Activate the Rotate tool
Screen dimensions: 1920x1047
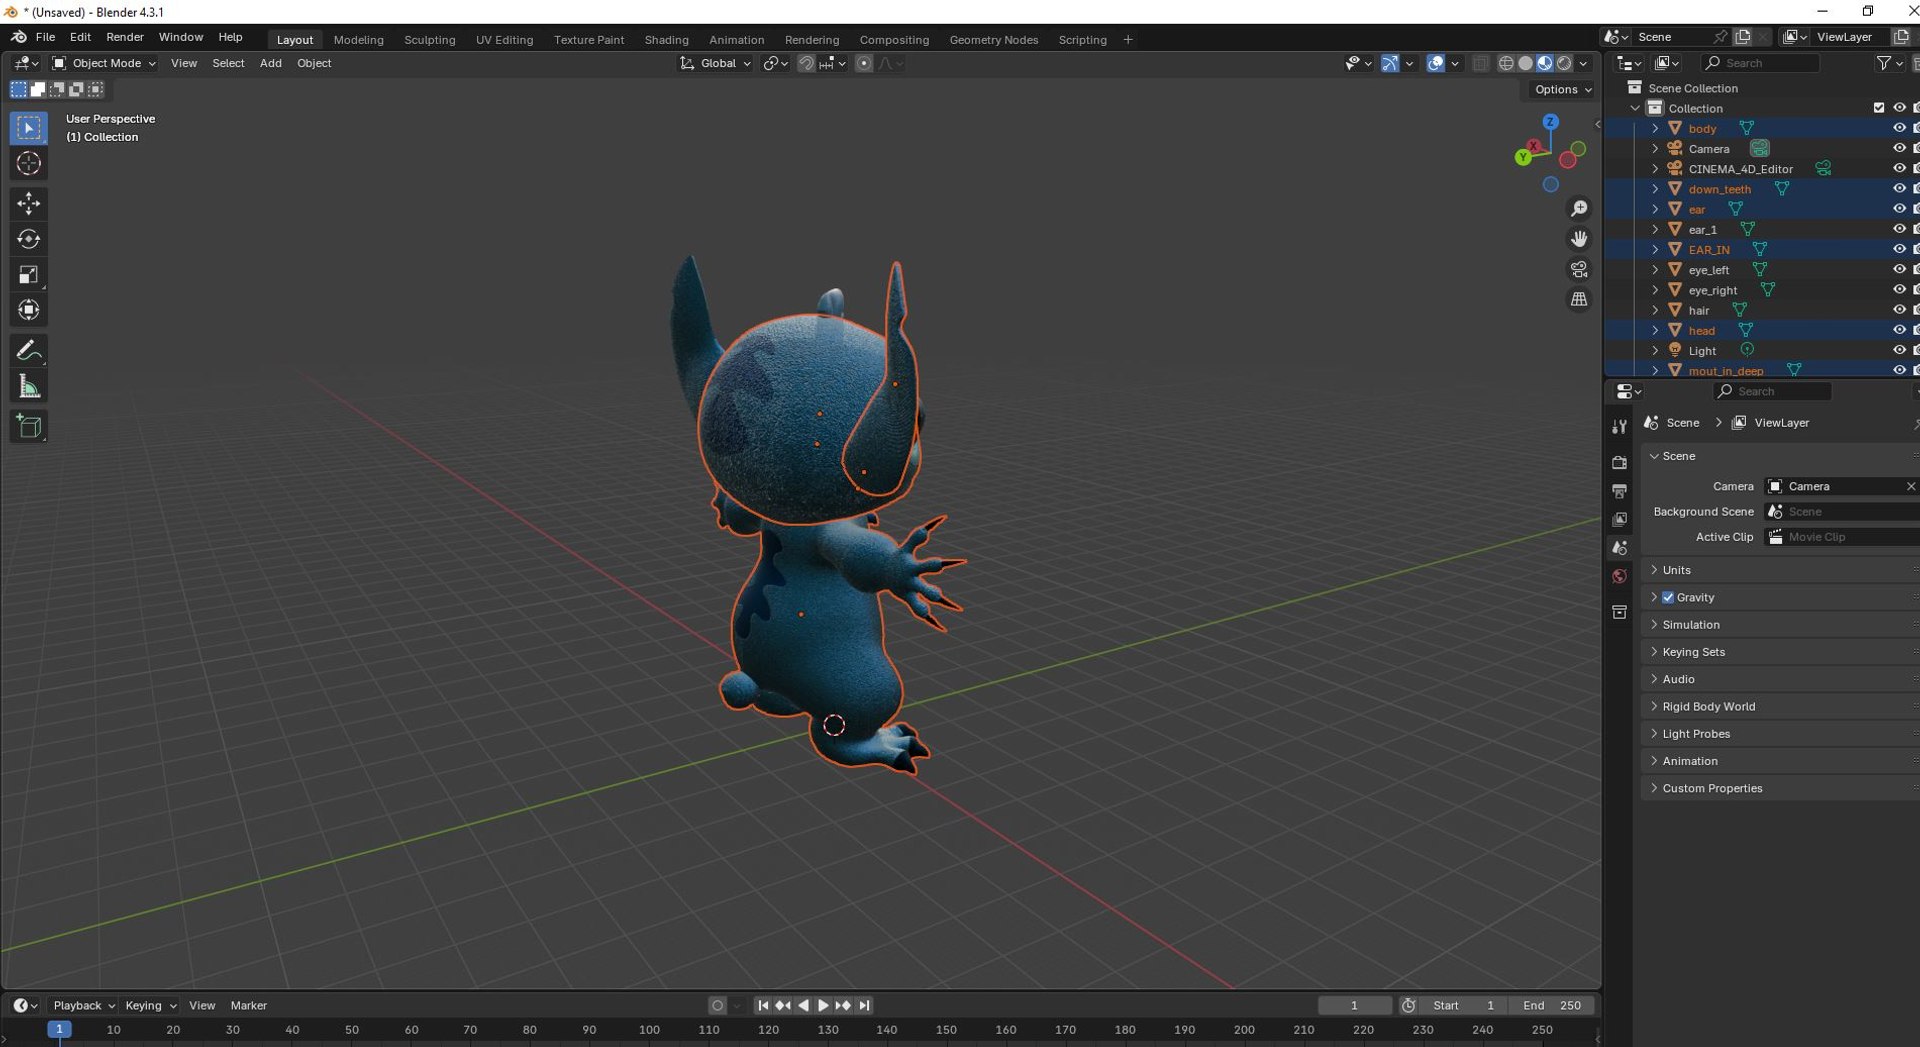29,239
